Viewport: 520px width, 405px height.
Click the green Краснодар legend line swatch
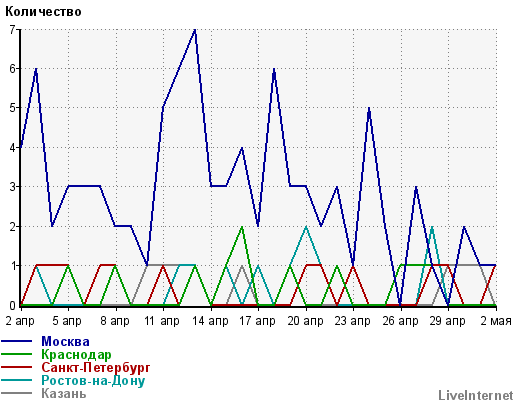tap(16, 355)
